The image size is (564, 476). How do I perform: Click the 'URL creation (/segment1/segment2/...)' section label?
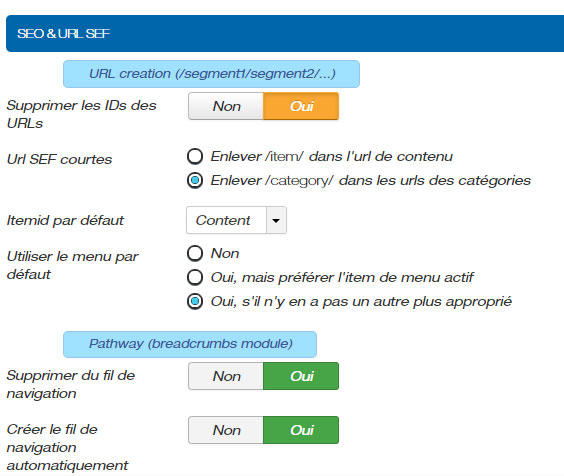tap(212, 74)
